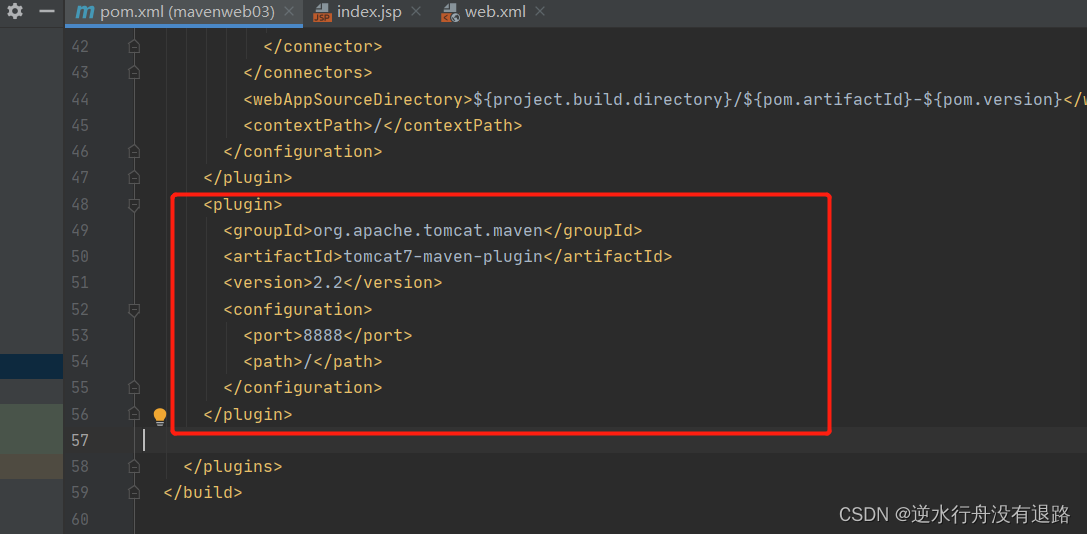Click the ${pom.version} expression on line 44
Viewport: 1087px width, 534px height.
pyautogui.click(x=992, y=99)
